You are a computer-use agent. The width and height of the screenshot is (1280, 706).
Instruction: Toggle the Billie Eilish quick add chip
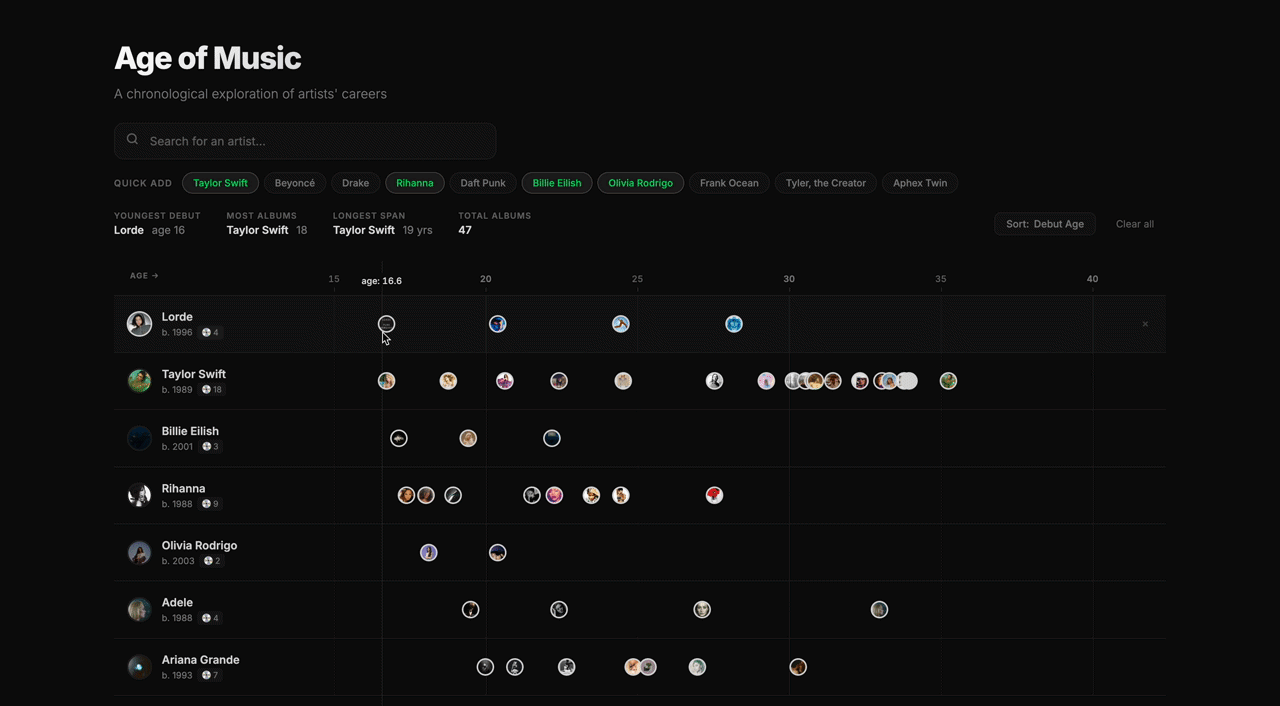pyautogui.click(x=557, y=183)
